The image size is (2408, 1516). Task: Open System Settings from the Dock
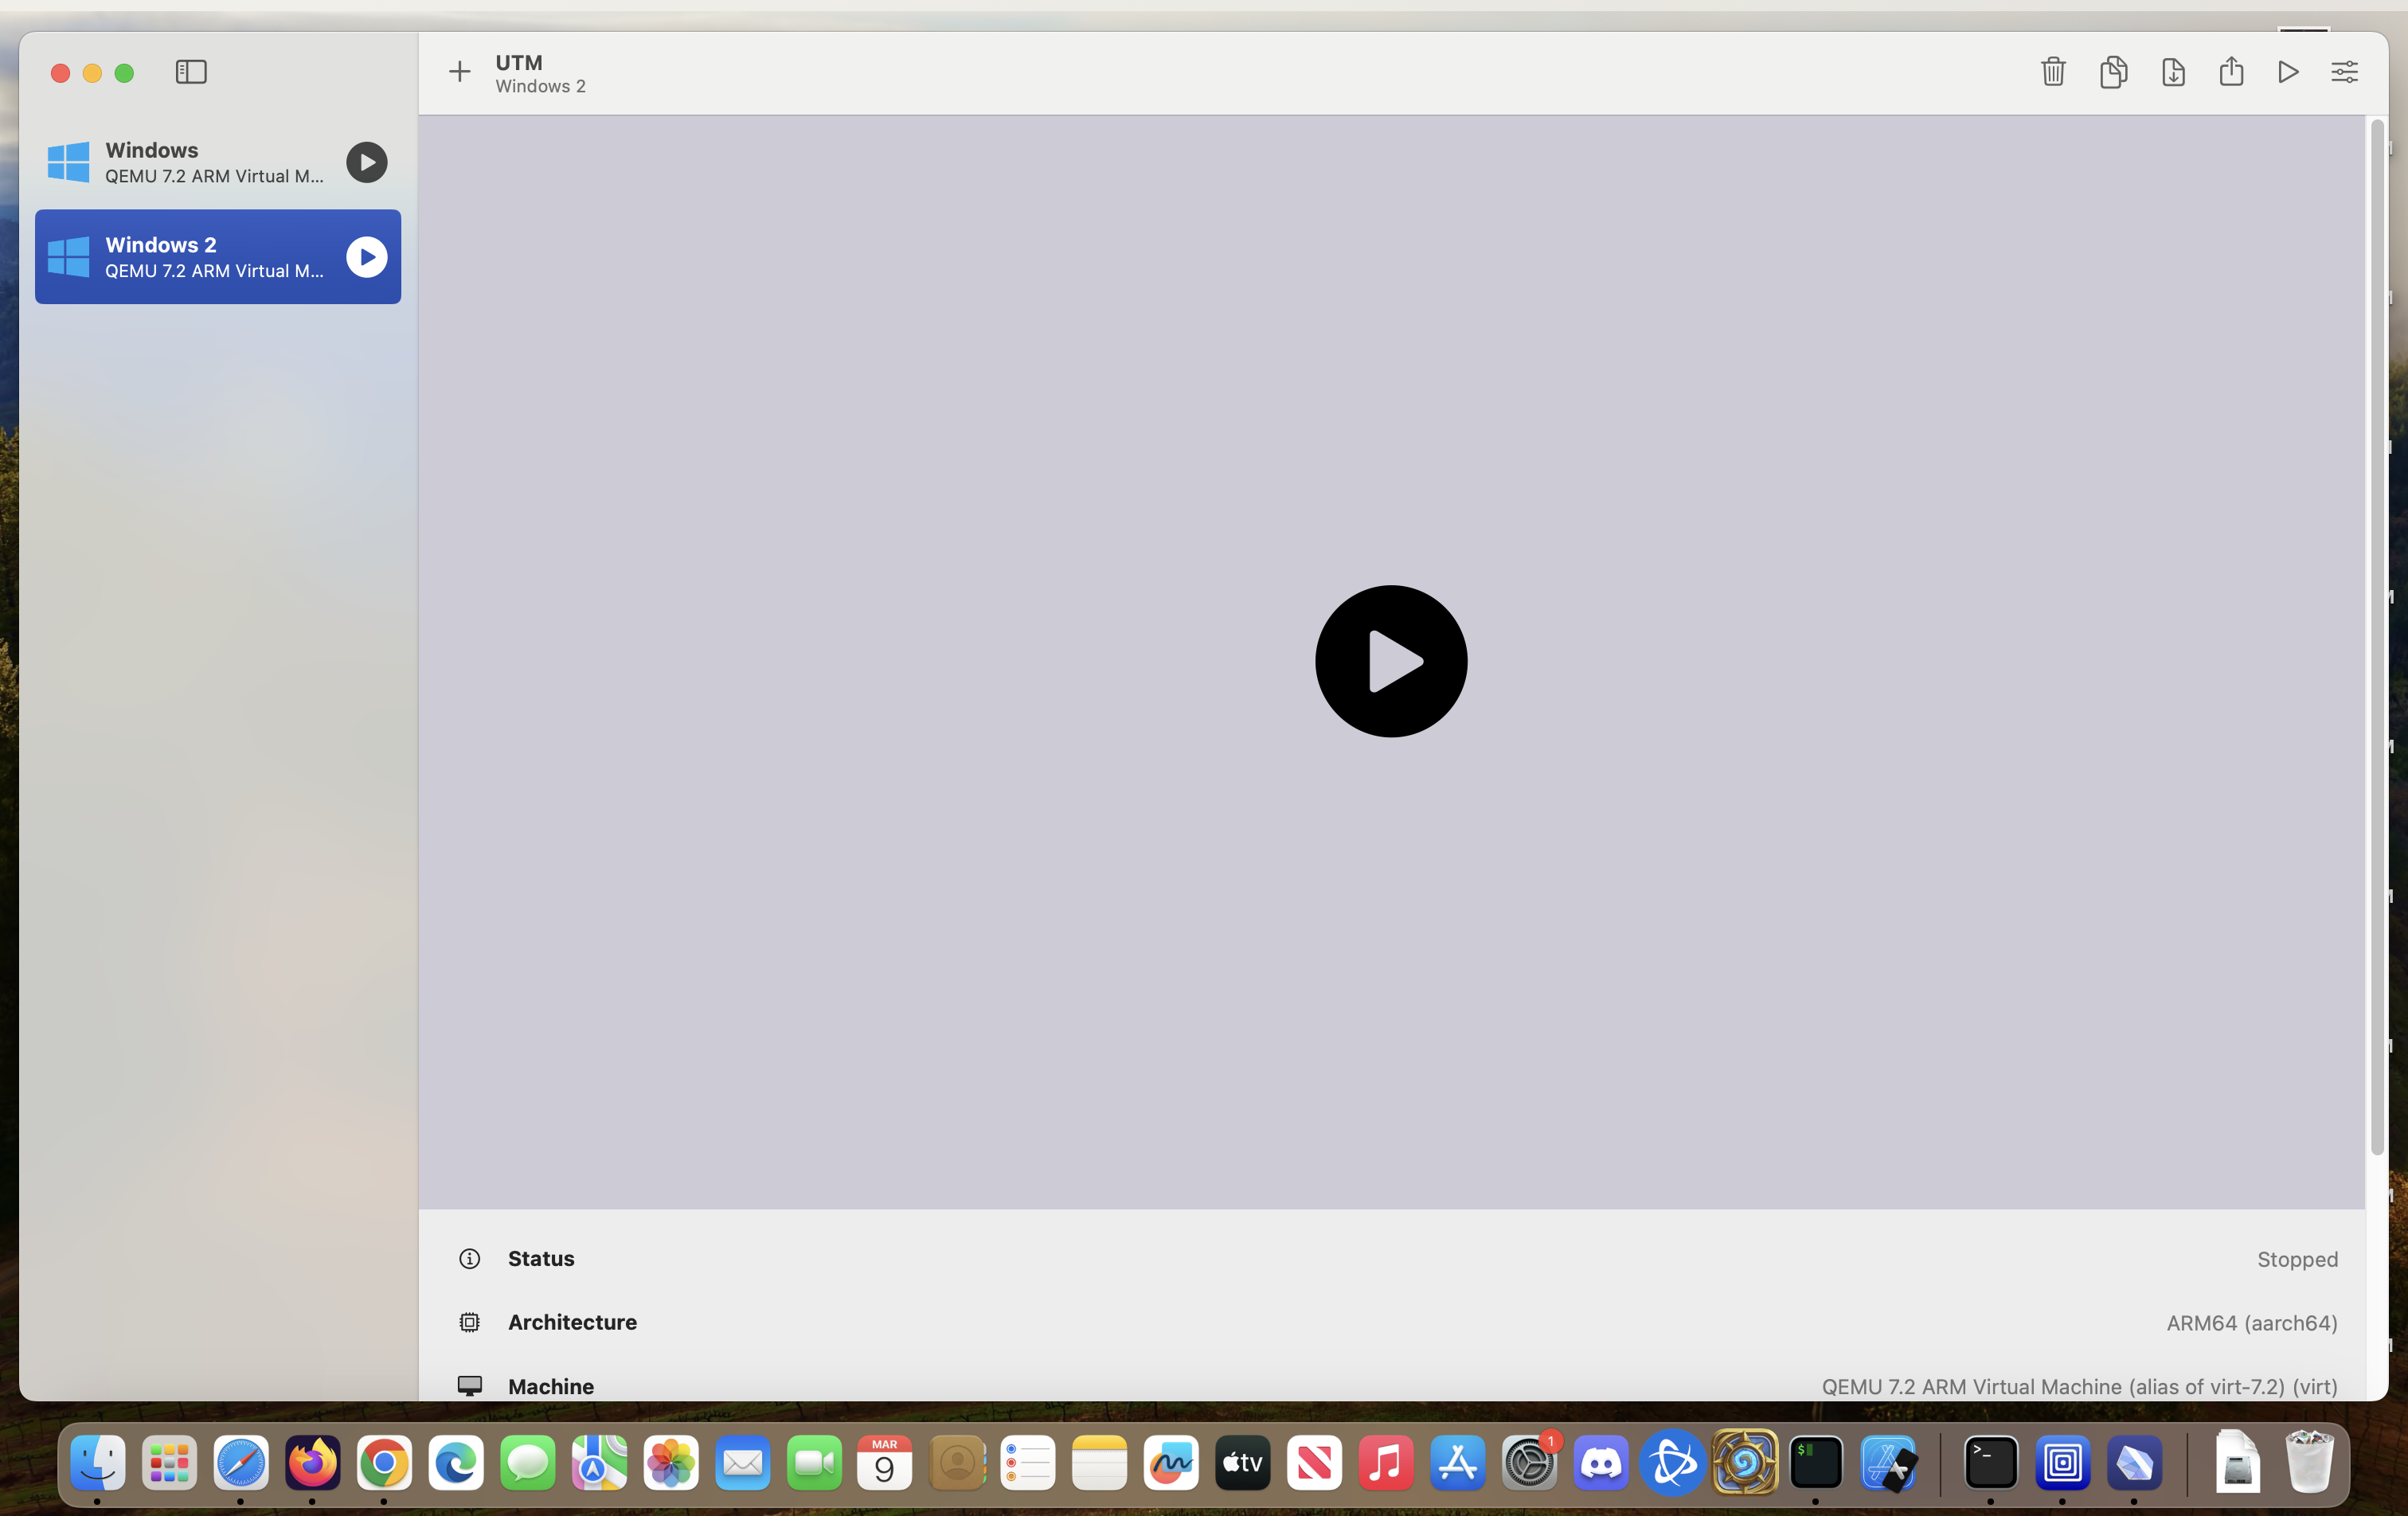(x=1530, y=1463)
